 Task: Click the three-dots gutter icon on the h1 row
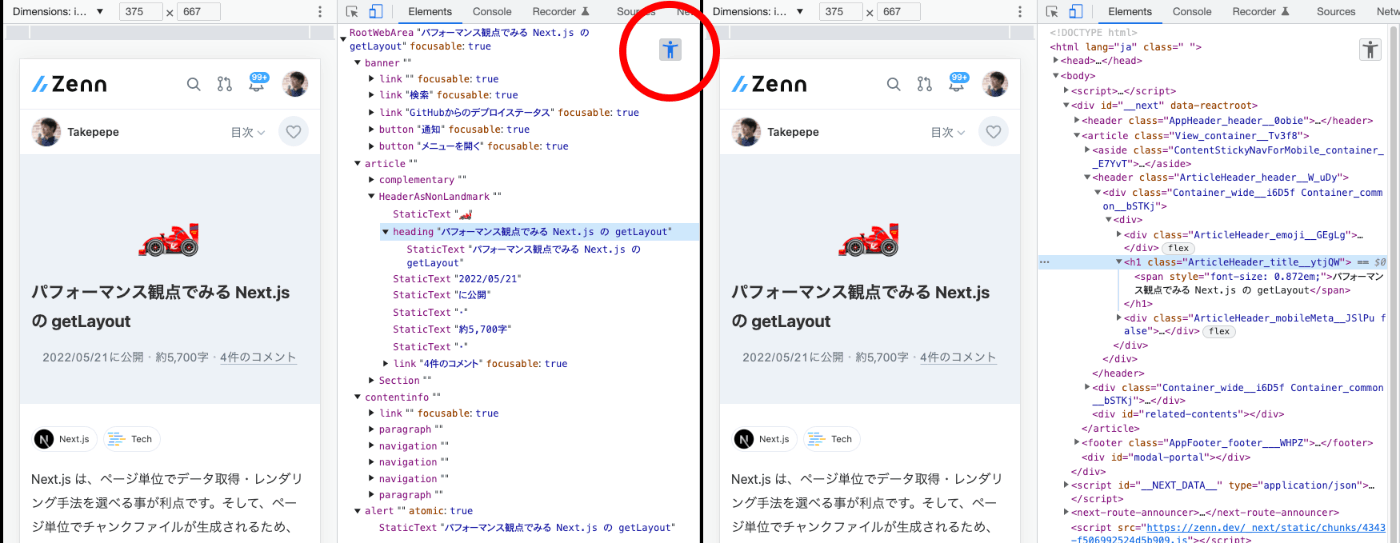pos(1045,262)
